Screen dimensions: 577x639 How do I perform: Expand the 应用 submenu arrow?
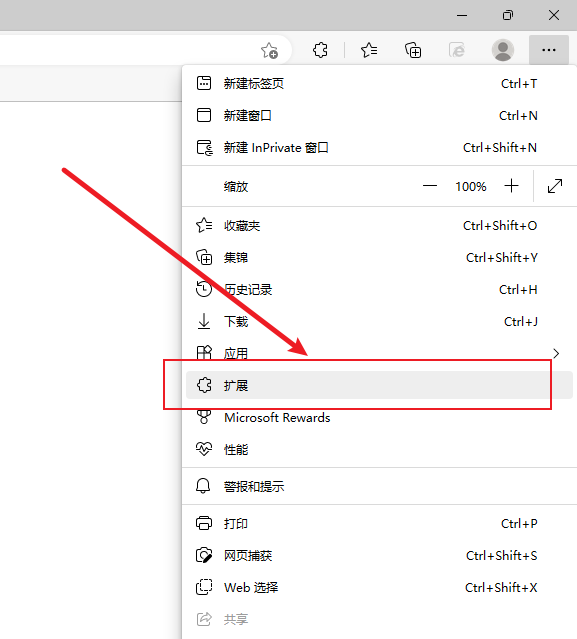pyautogui.click(x=556, y=353)
